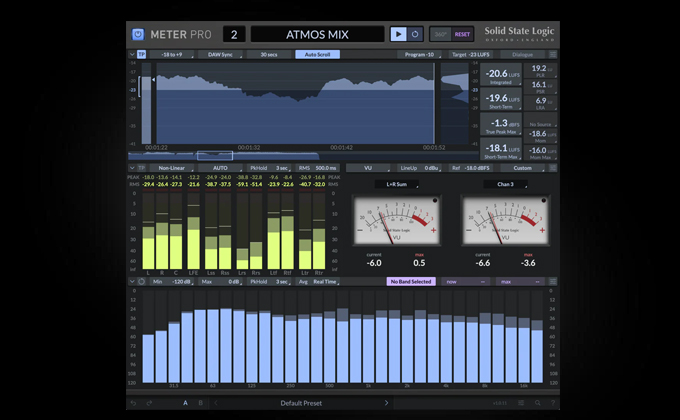Click the Ref -18.0 dBFS field
The height and width of the screenshot is (420, 680).
(471, 168)
